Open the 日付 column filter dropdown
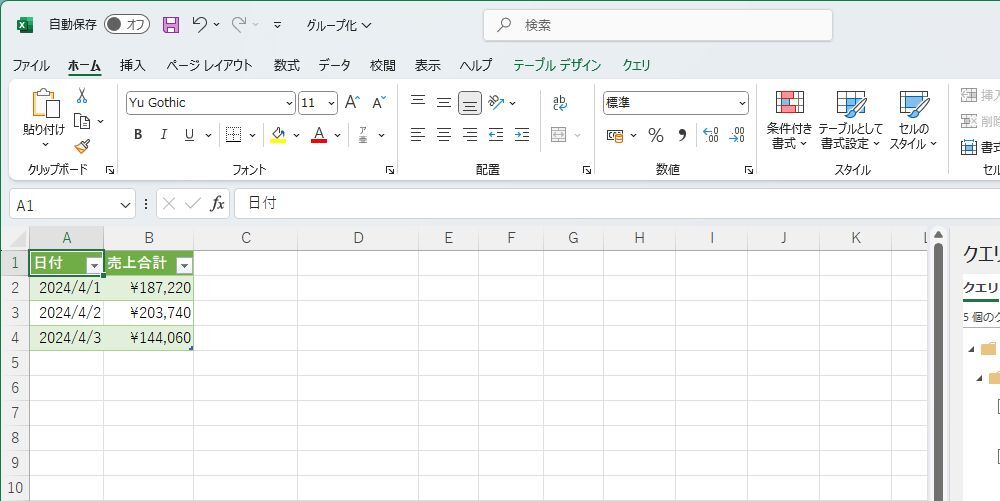 pyautogui.click(x=94, y=265)
